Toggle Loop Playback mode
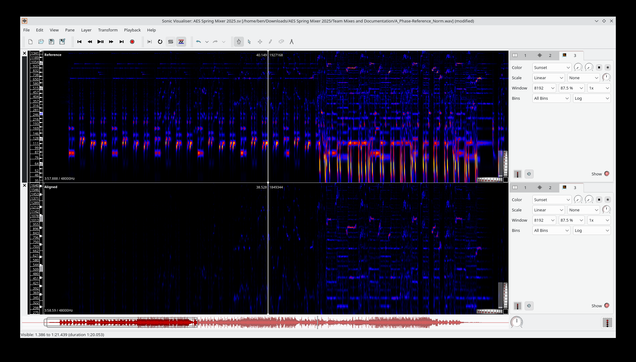 click(160, 42)
